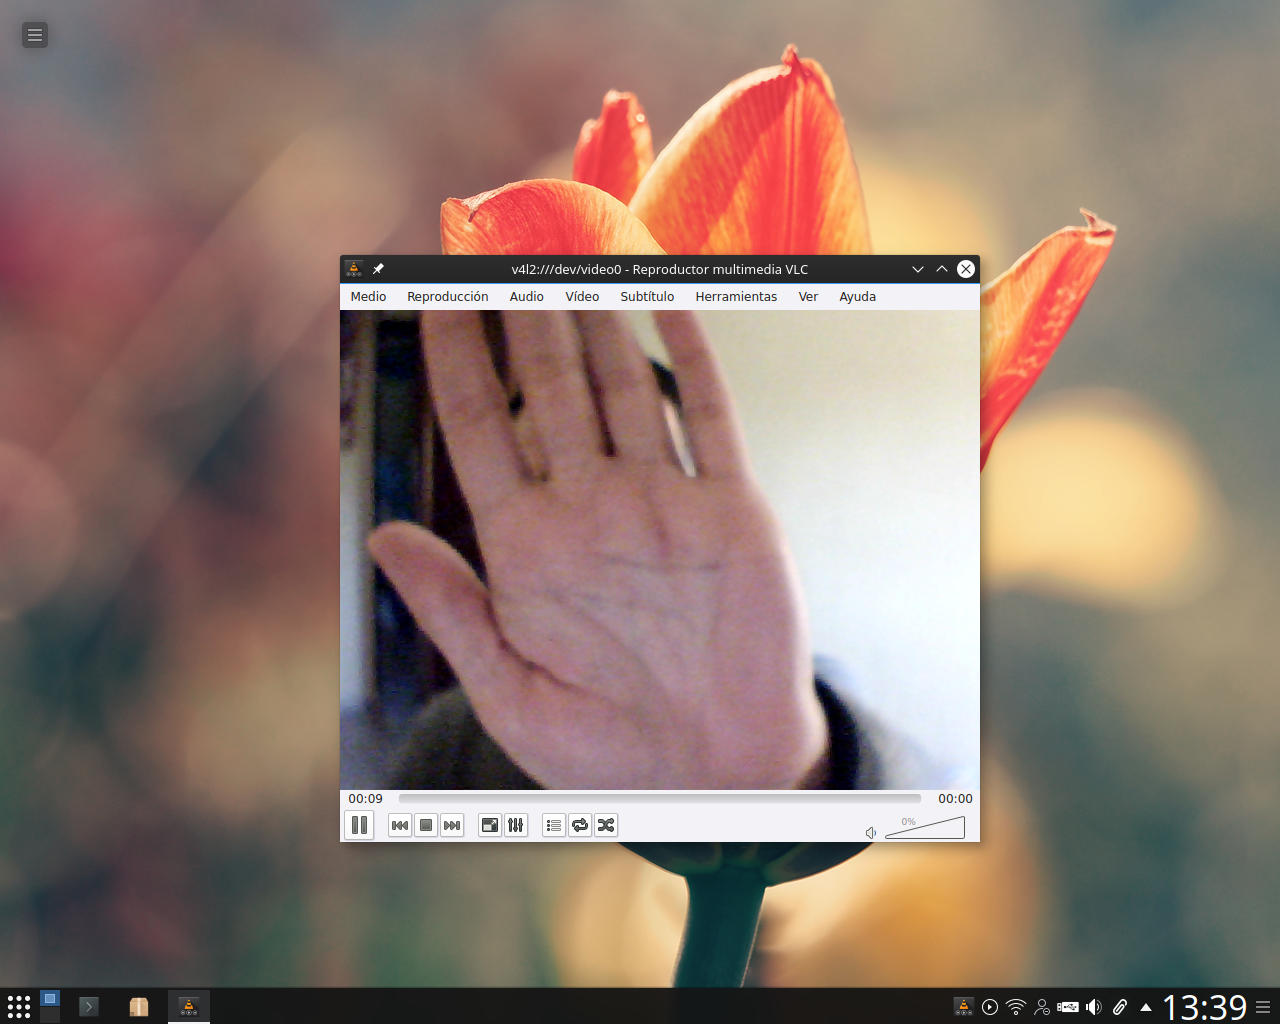Skip to previous media item
Viewport: 1280px width, 1024px height.
(400, 825)
